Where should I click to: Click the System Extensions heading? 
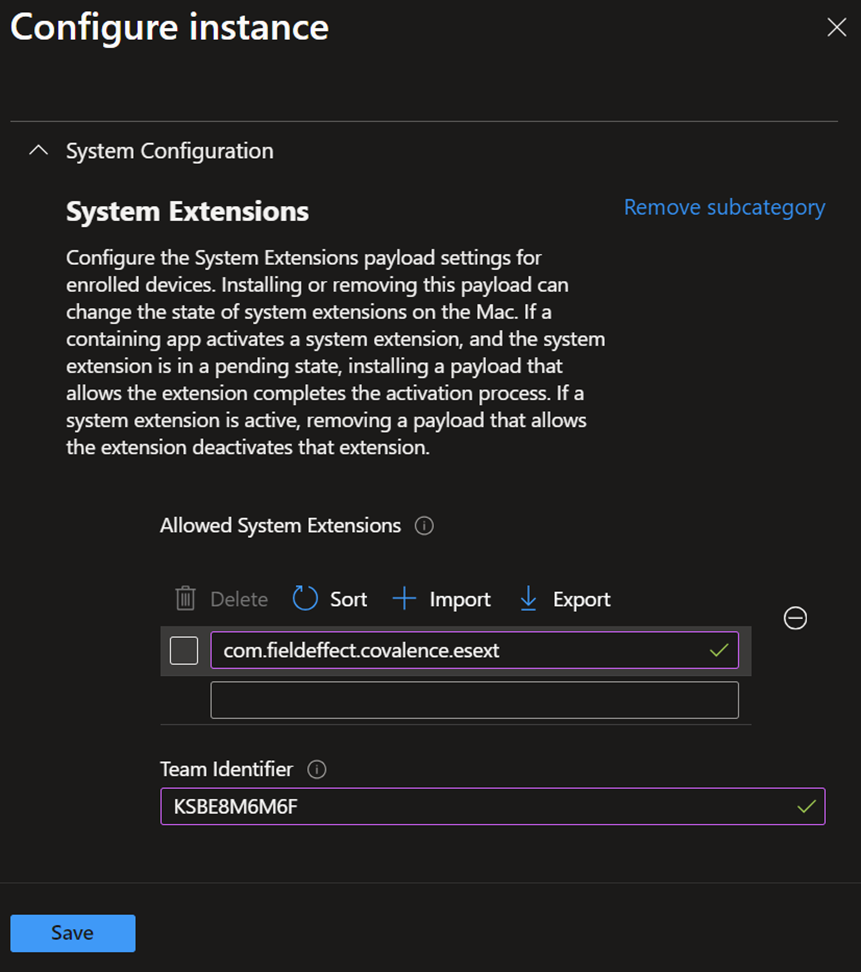coord(187,211)
